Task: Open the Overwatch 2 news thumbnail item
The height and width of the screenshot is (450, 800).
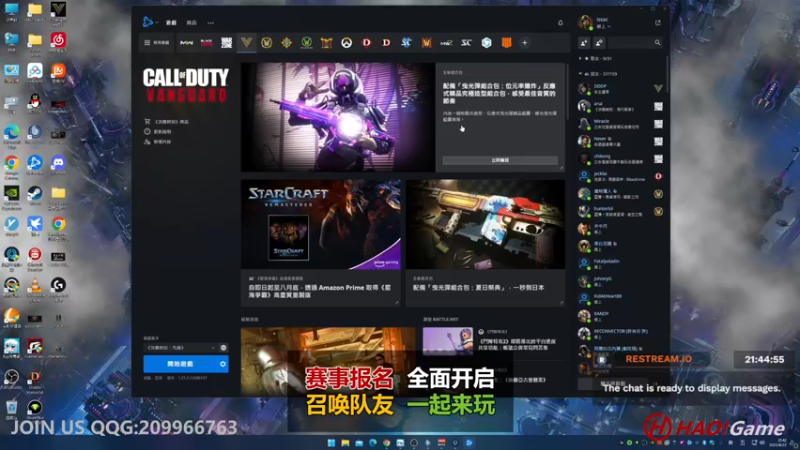Action: [x=447, y=341]
